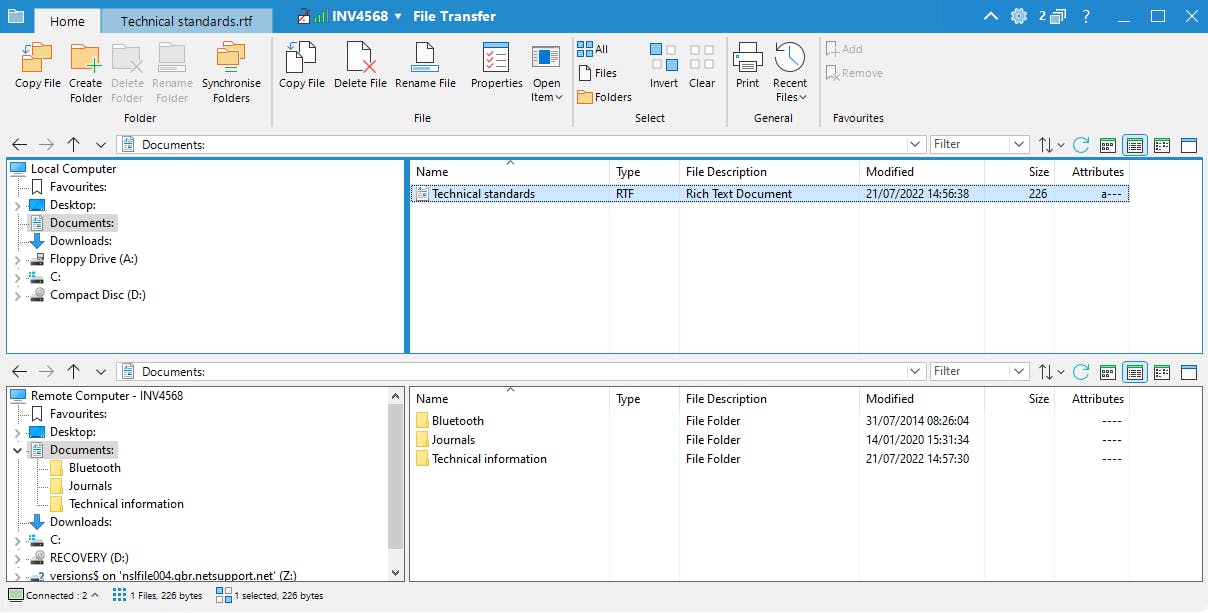Select the Journals folder in remote list
This screenshot has width=1208, height=613.
(453, 440)
